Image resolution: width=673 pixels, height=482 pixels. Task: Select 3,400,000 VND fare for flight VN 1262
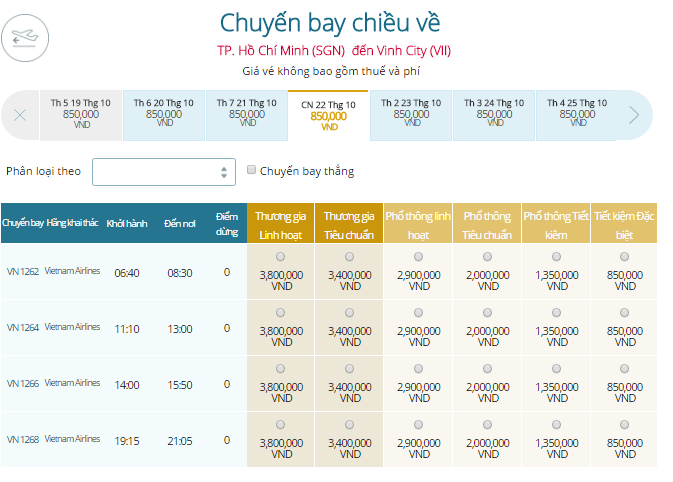349,257
